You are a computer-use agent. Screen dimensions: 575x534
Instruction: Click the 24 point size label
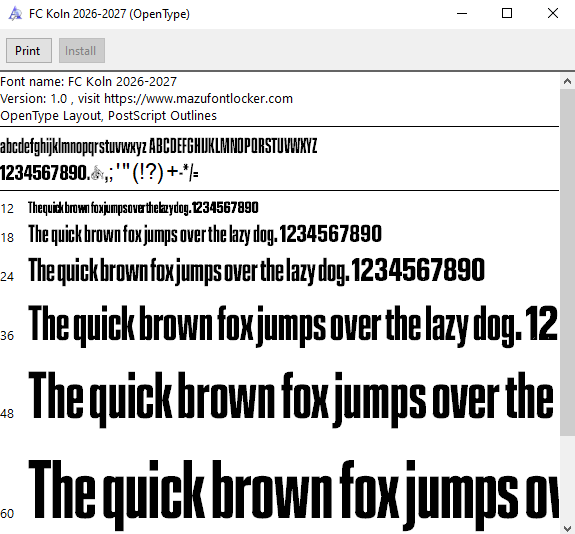pos(7,277)
